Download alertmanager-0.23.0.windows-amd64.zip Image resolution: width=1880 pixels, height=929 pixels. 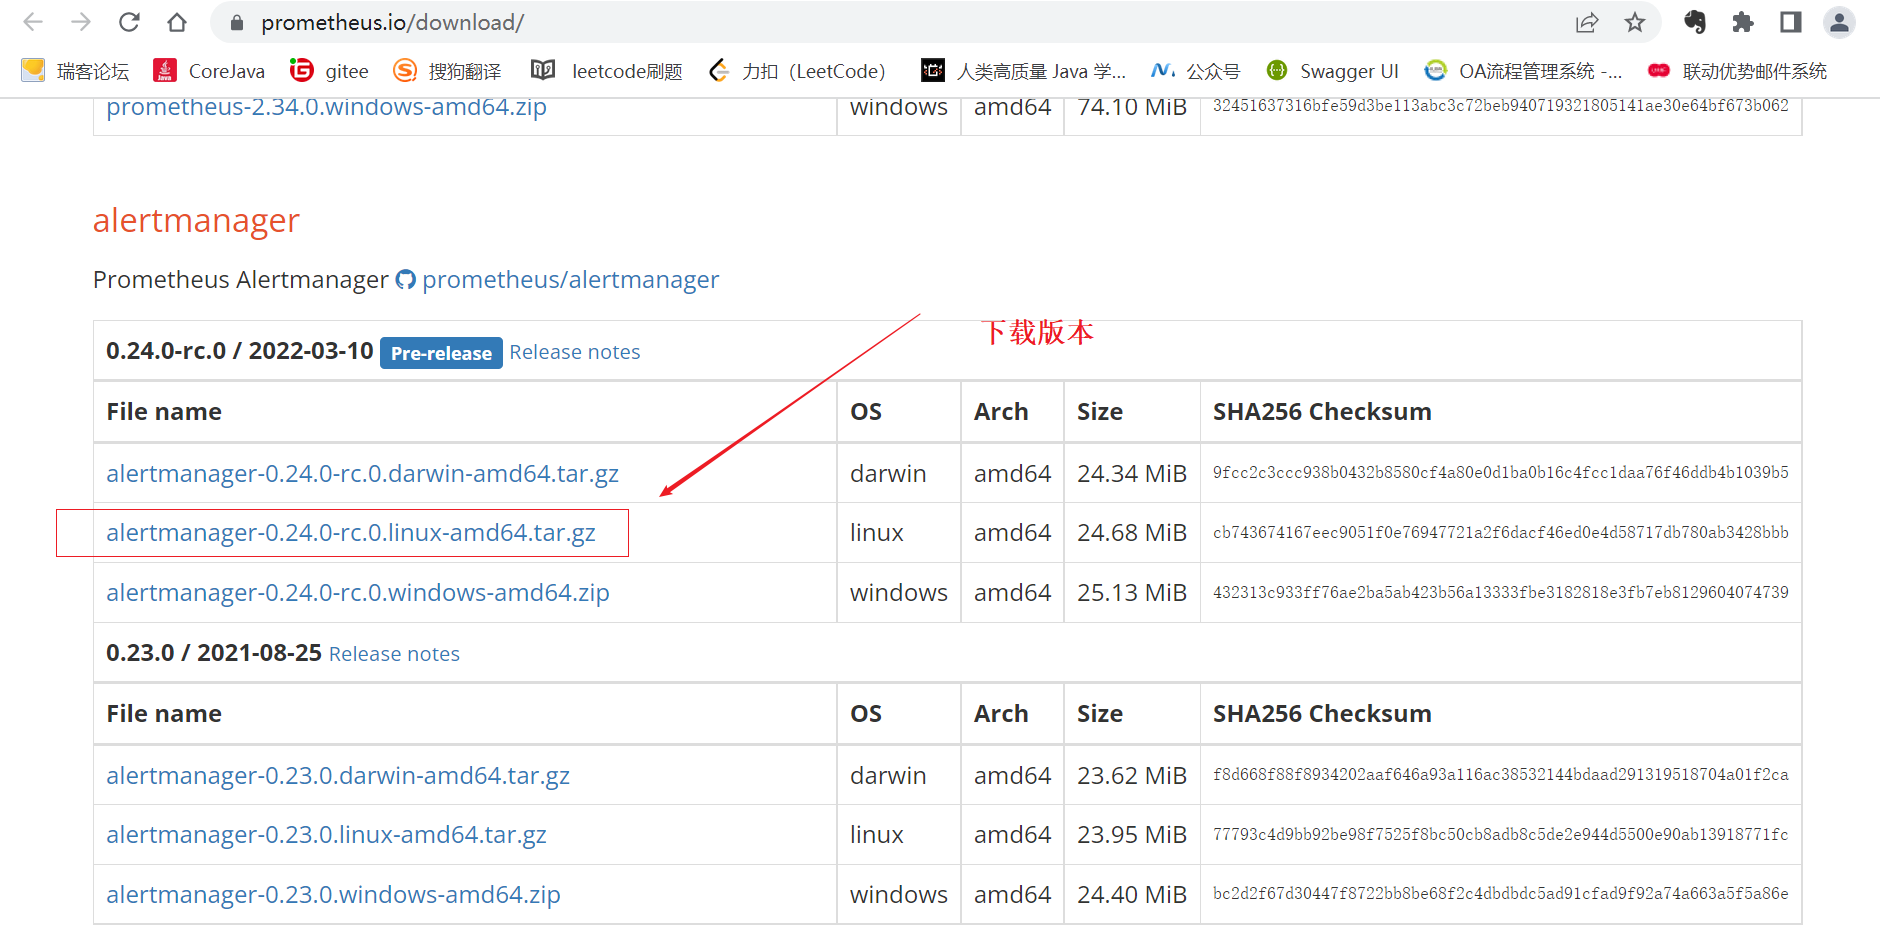333,894
